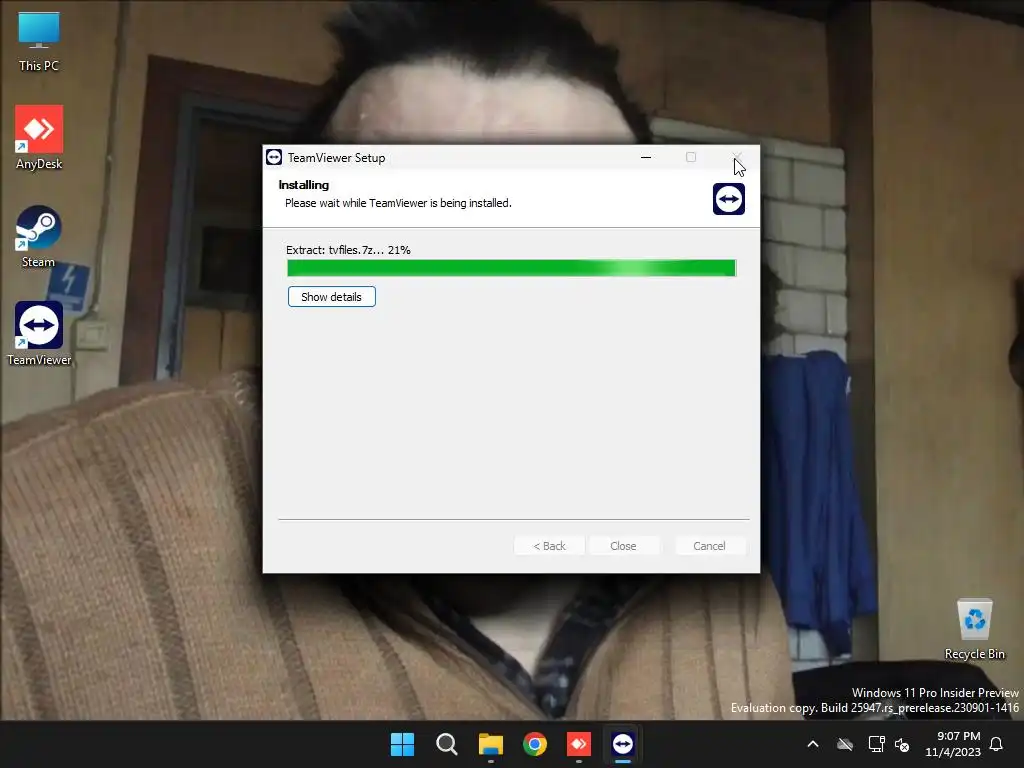Launch Google Chrome from taskbar
This screenshot has width=1024, height=768.
pyautogui.click(x=535, y=744)
